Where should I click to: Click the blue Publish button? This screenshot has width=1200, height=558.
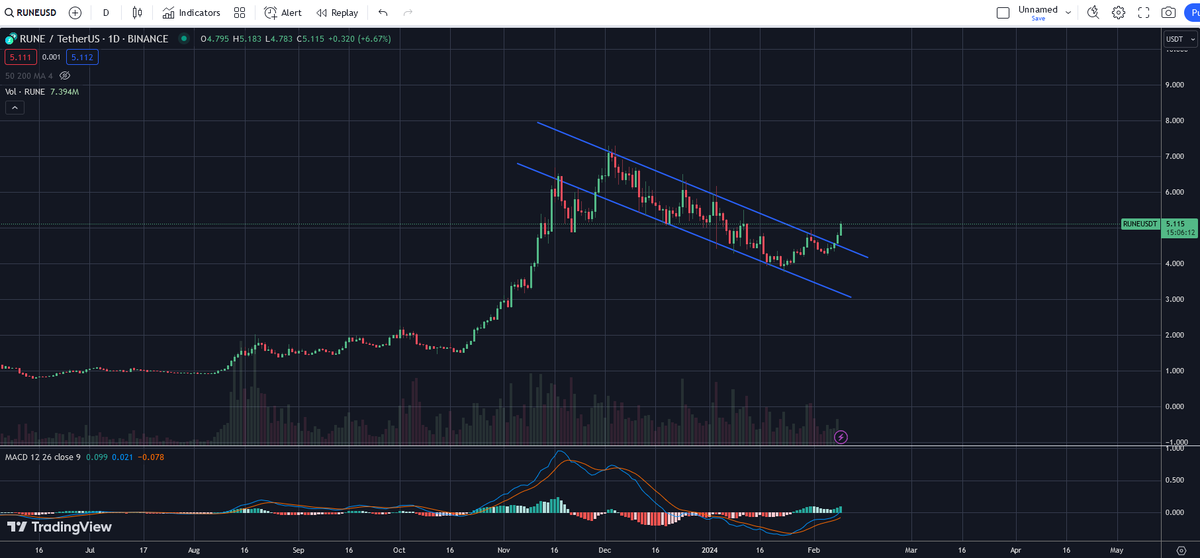coord(1192,13)
